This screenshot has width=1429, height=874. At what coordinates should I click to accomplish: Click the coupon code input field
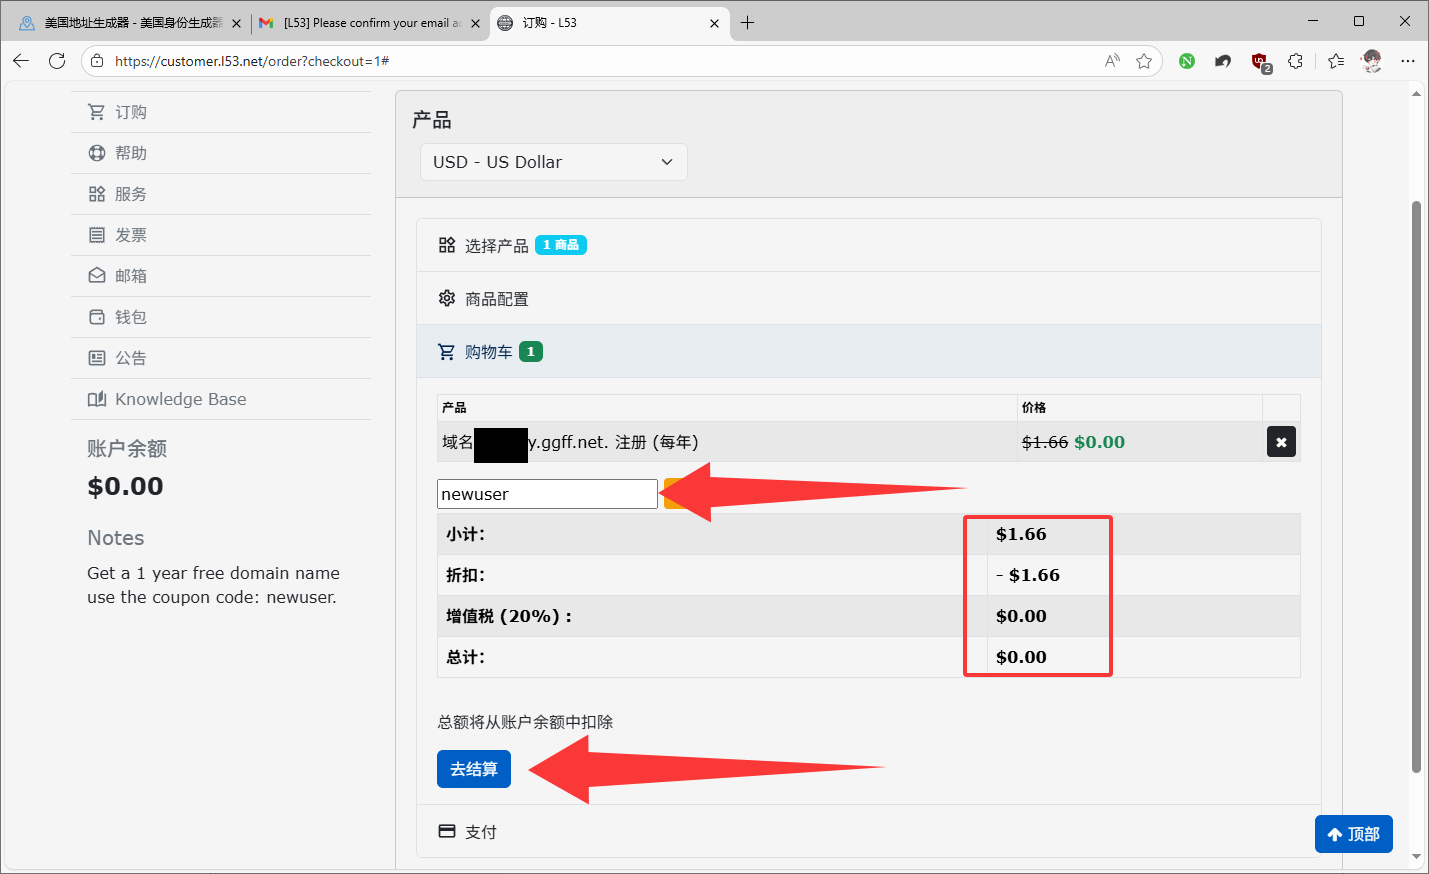tap(546, 494)
